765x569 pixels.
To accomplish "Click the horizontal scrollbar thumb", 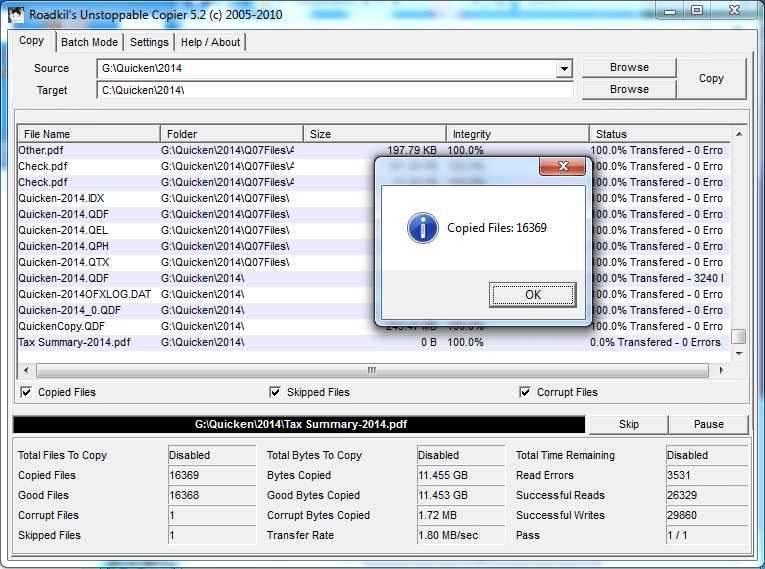I will click(x=372, y=370).
